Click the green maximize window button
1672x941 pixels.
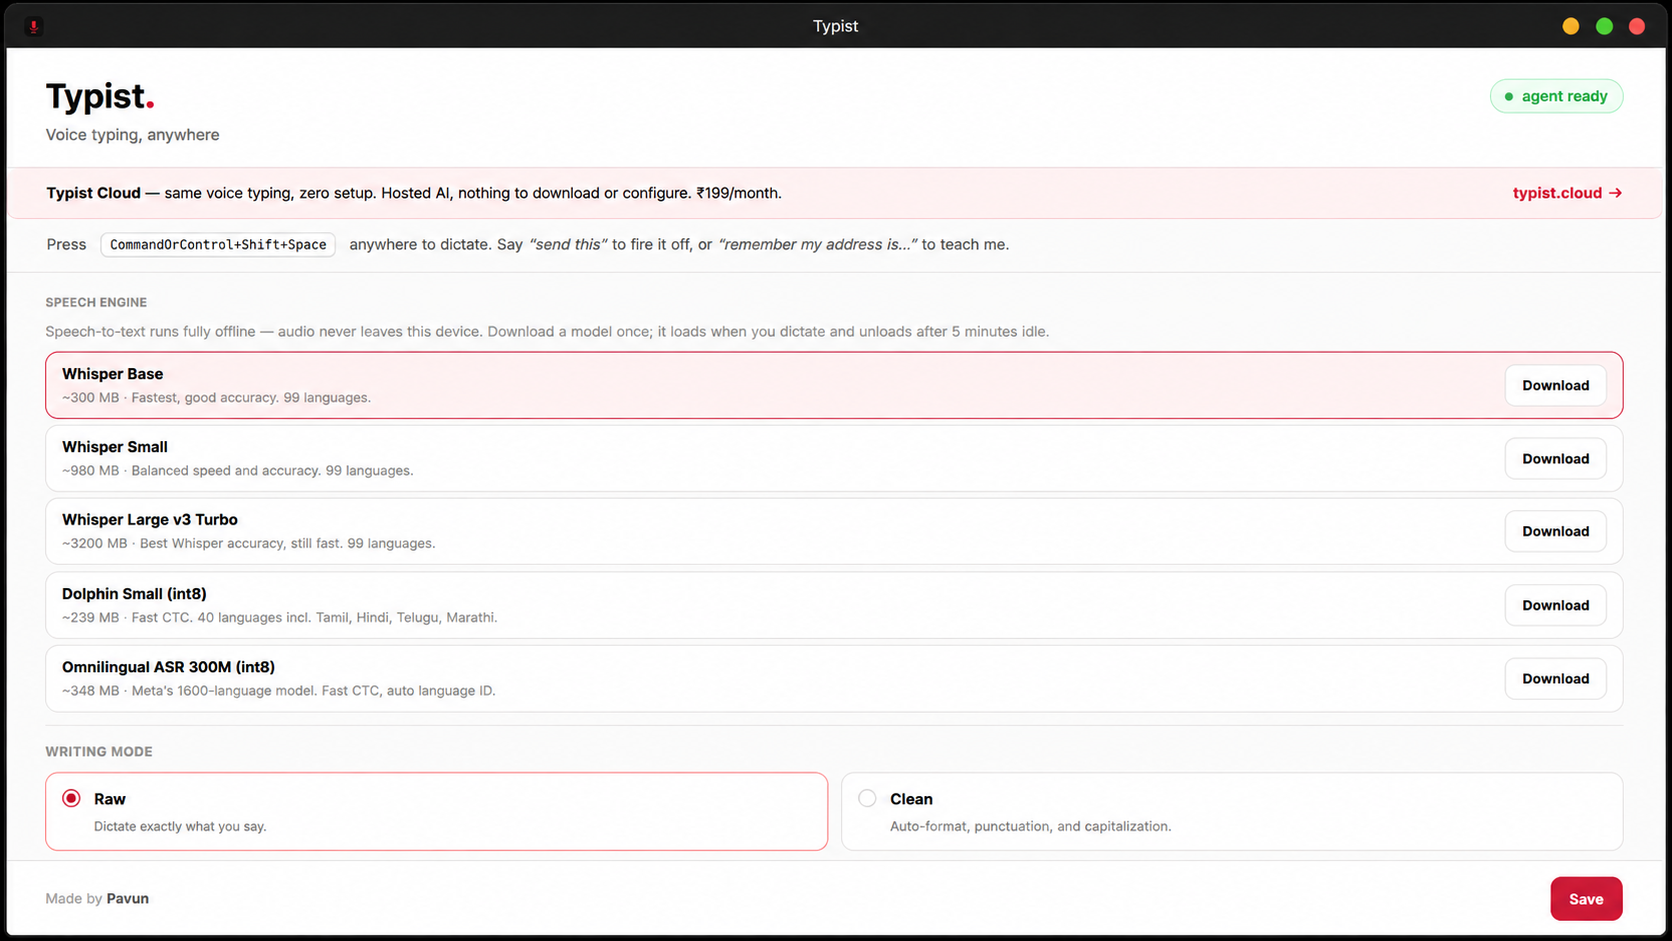tap(1604, 27)
